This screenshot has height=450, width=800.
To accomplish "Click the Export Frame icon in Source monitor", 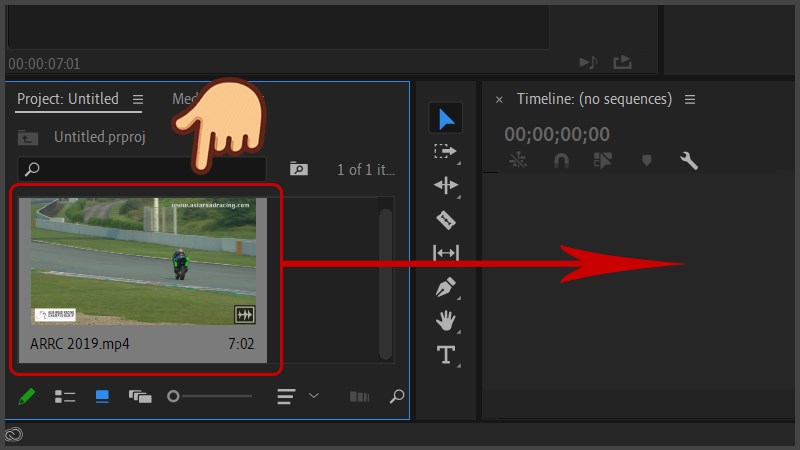I will click(622, 62).
